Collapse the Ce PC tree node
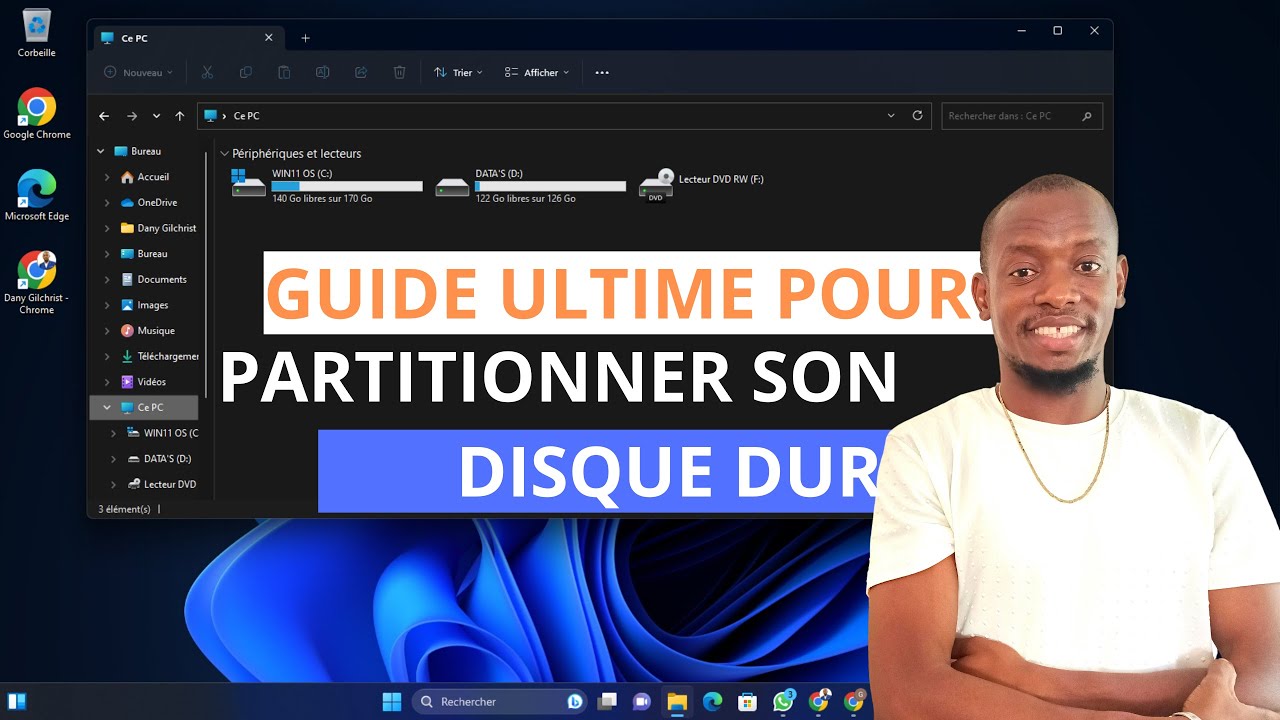This screenshot has height=720, width=1280. click(107, 407)
